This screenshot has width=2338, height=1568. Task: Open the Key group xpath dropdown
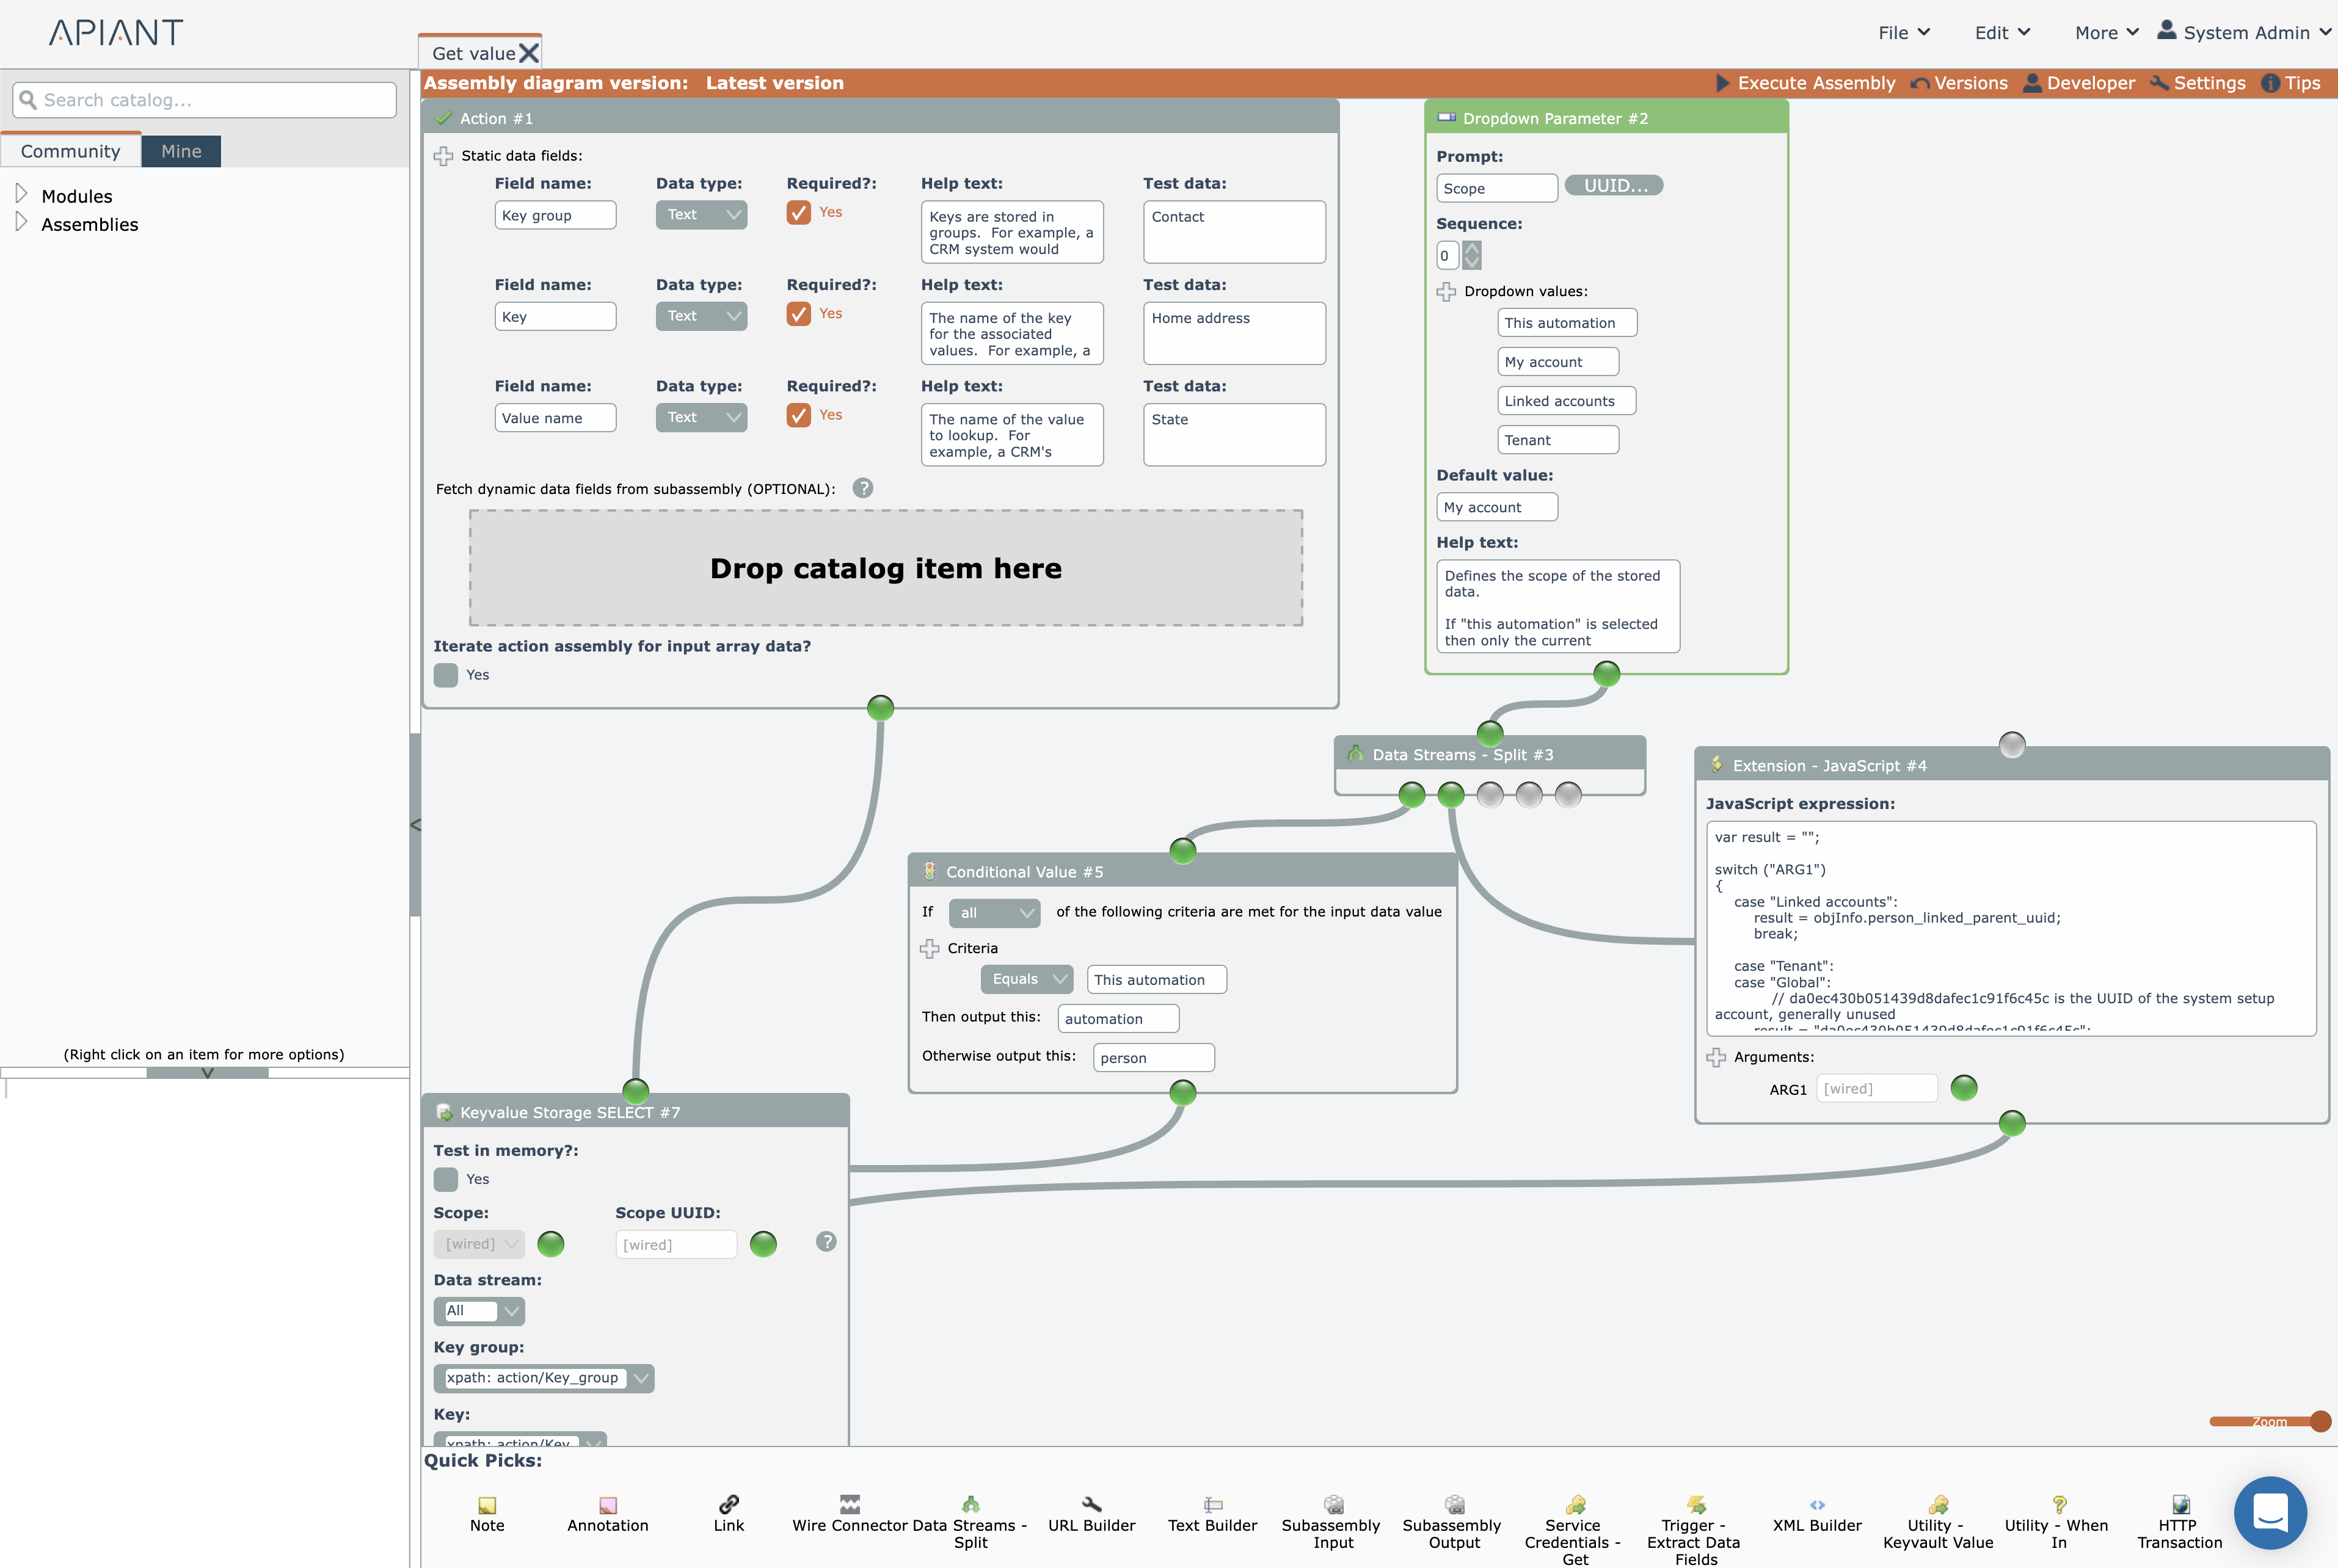click(641, 1378)
